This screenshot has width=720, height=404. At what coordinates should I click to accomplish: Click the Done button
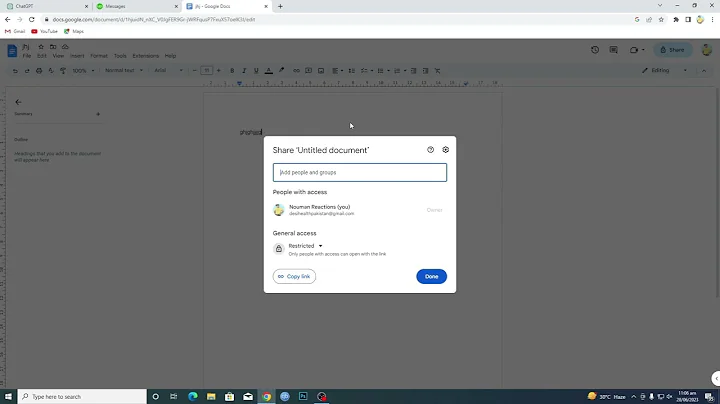click(x=431, y=276)
